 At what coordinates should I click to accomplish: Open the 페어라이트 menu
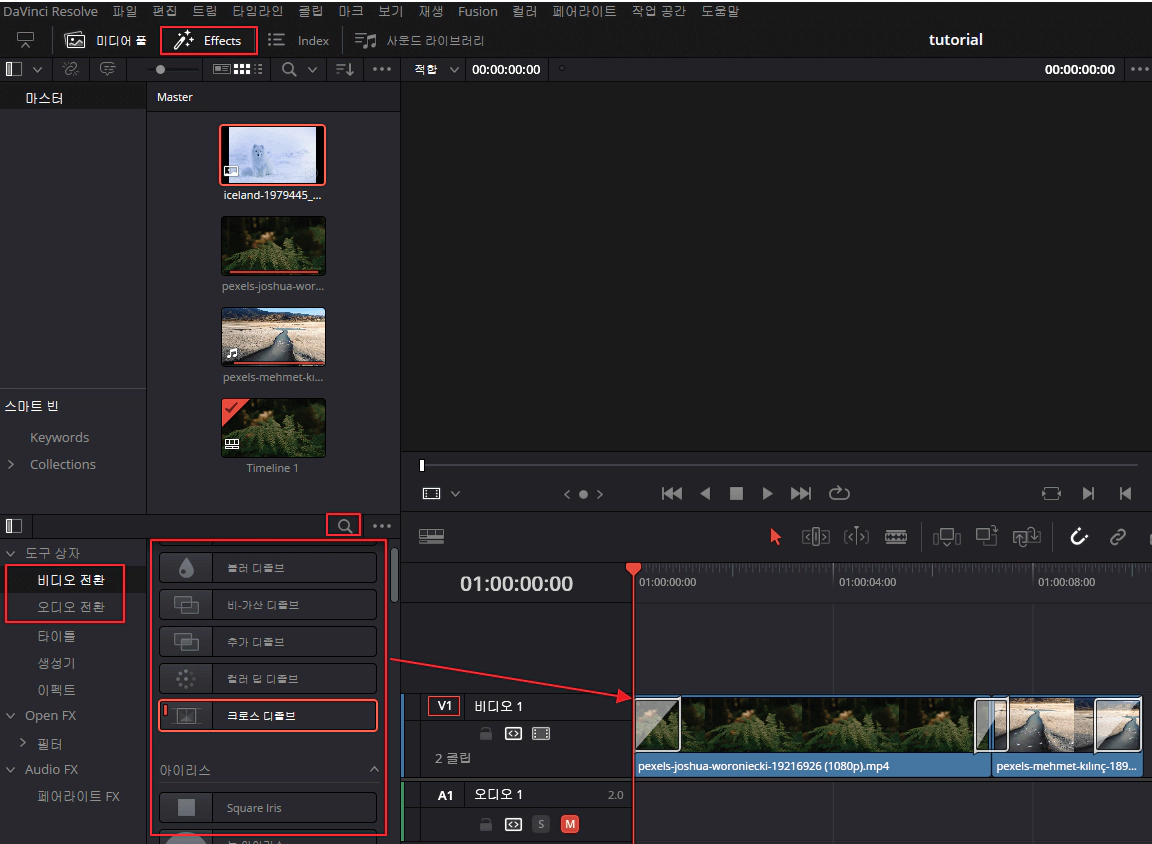(584, 11)
